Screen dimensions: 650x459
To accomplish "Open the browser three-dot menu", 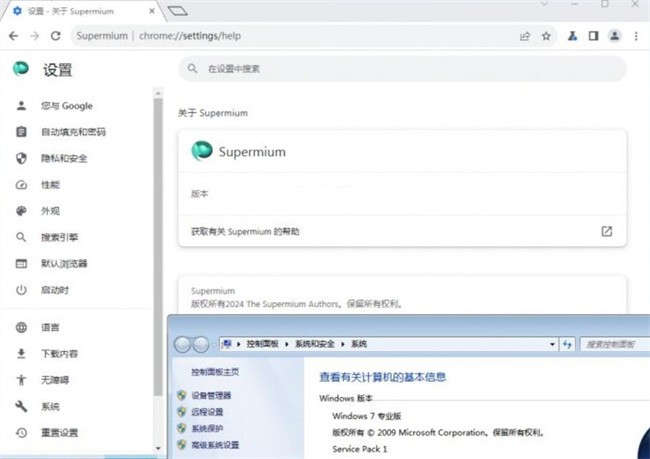I will point(636,36).
